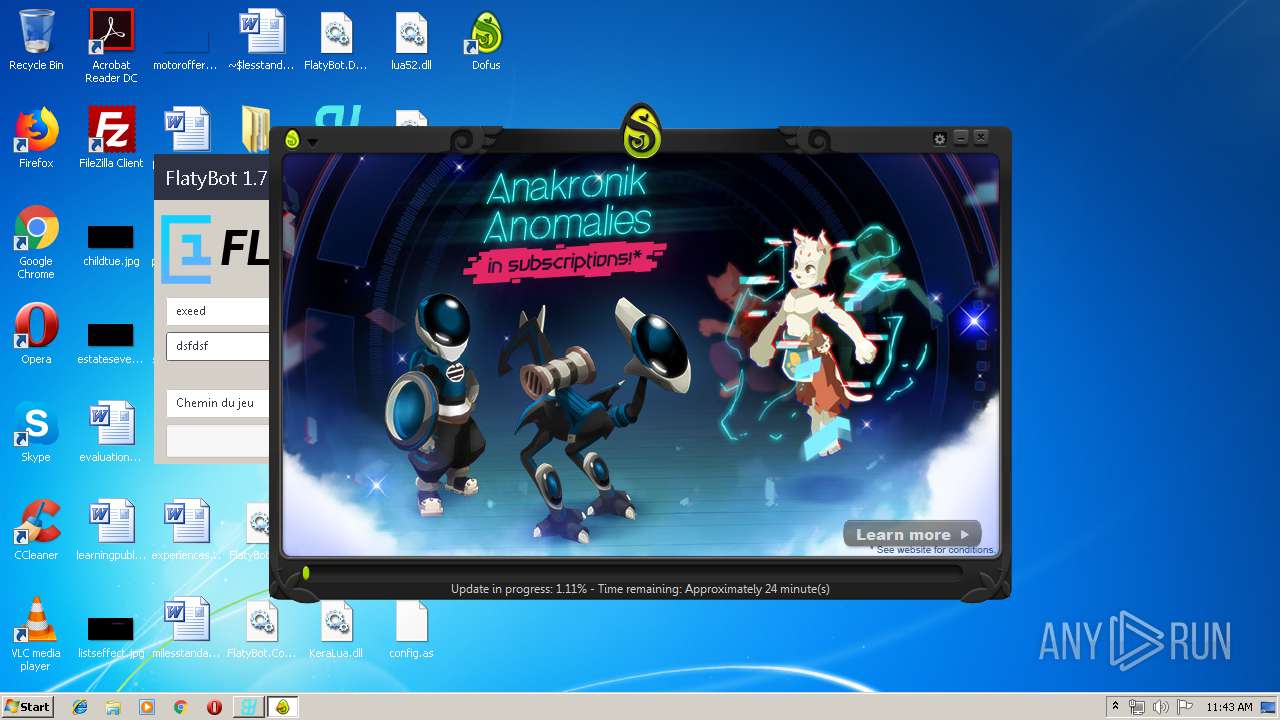Select the childtue.jpg desktop file

pos(111,245)
